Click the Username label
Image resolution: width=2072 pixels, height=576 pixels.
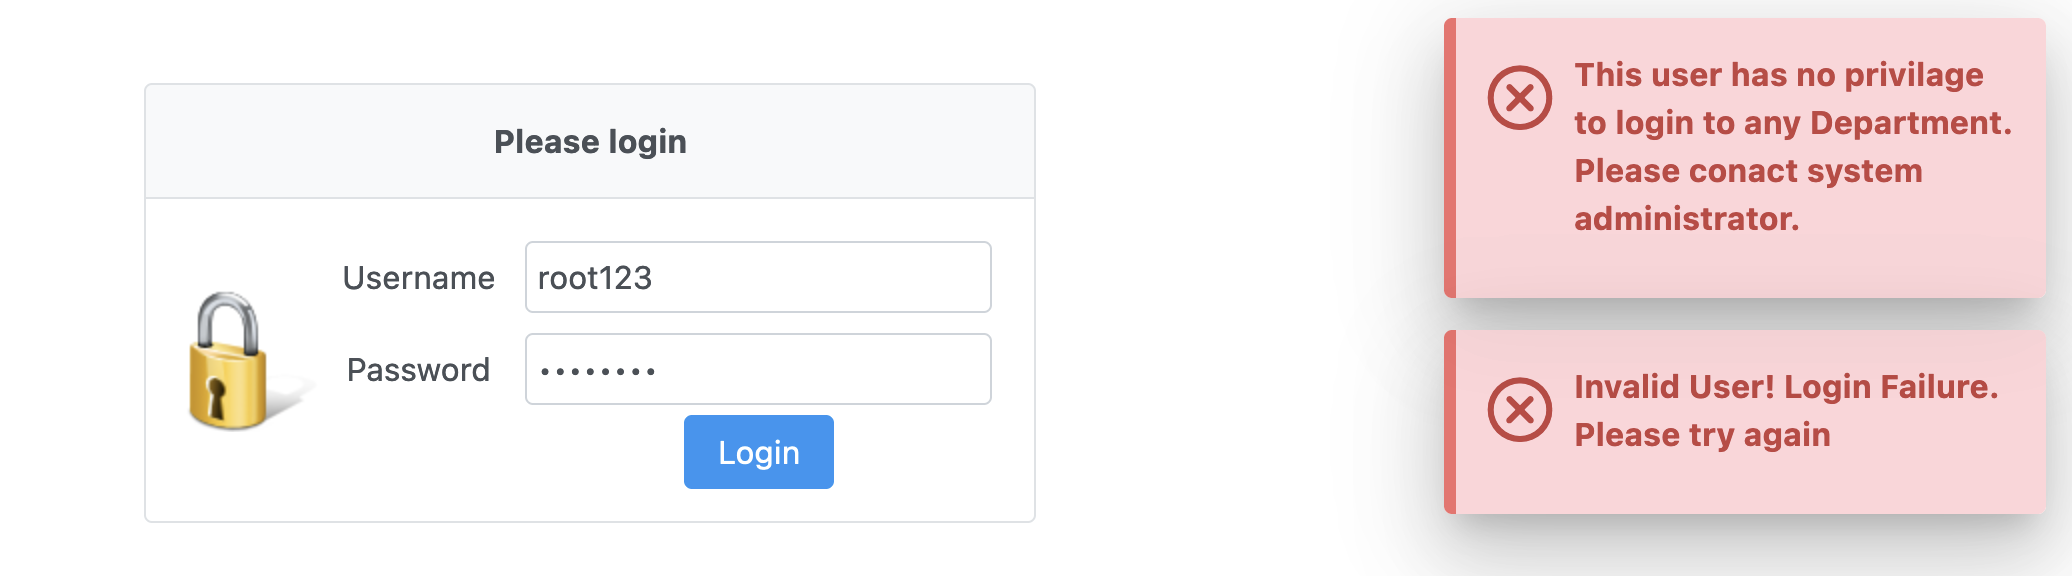pos(419,277)
